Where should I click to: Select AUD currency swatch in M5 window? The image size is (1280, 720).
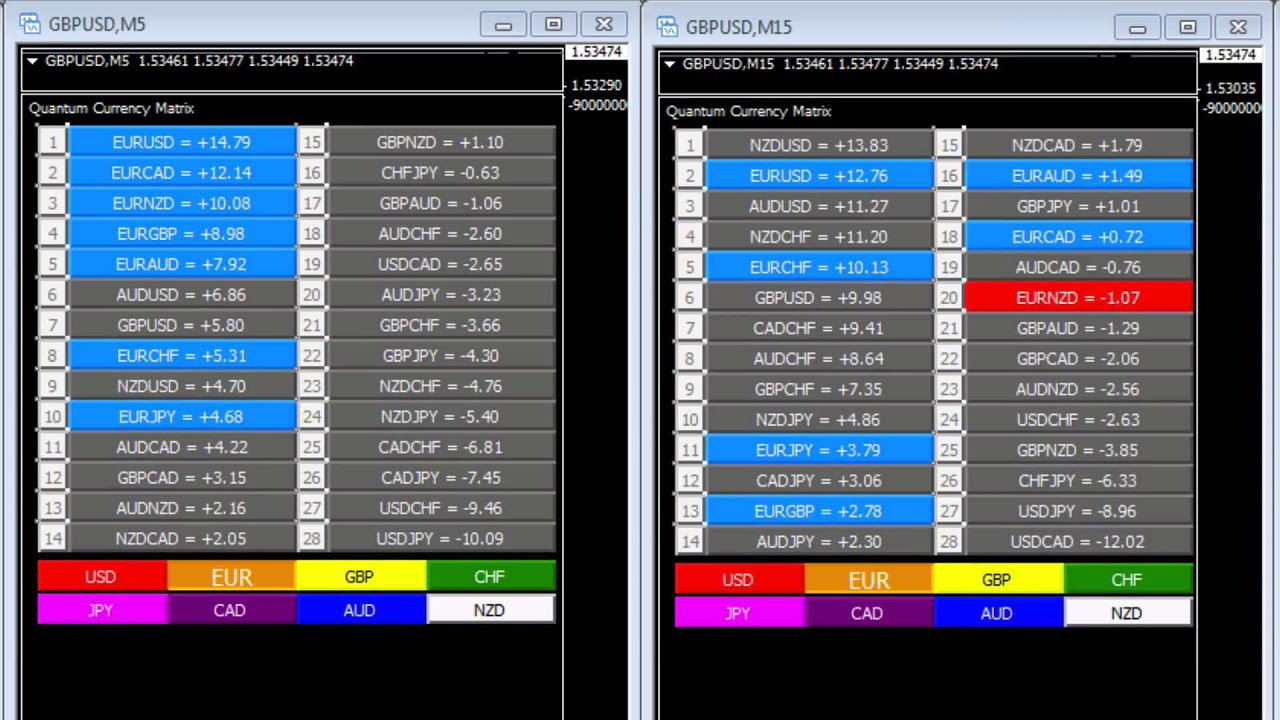[360, 610]
